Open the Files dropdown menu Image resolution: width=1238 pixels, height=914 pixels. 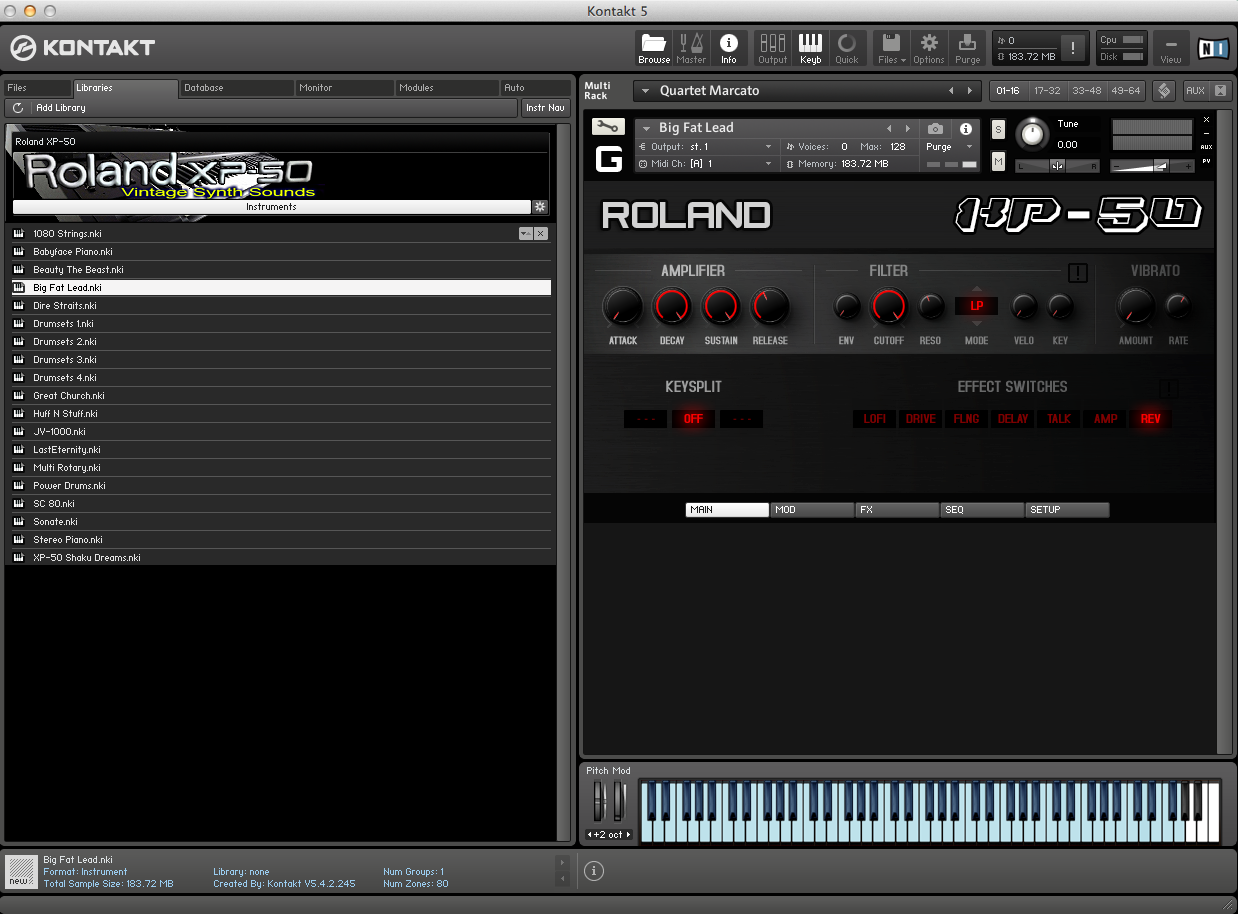click(x=891, y=47)
